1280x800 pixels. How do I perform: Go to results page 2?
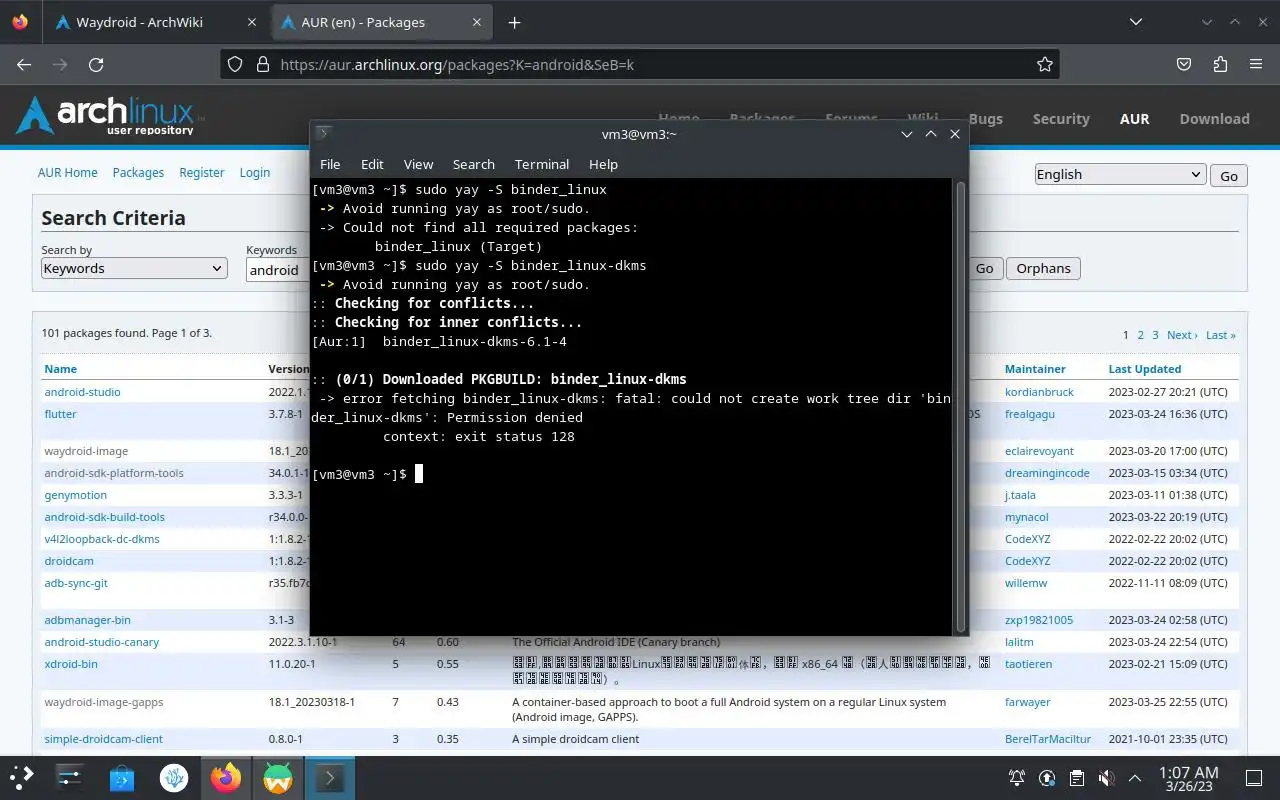click(x=1140, y=335)
